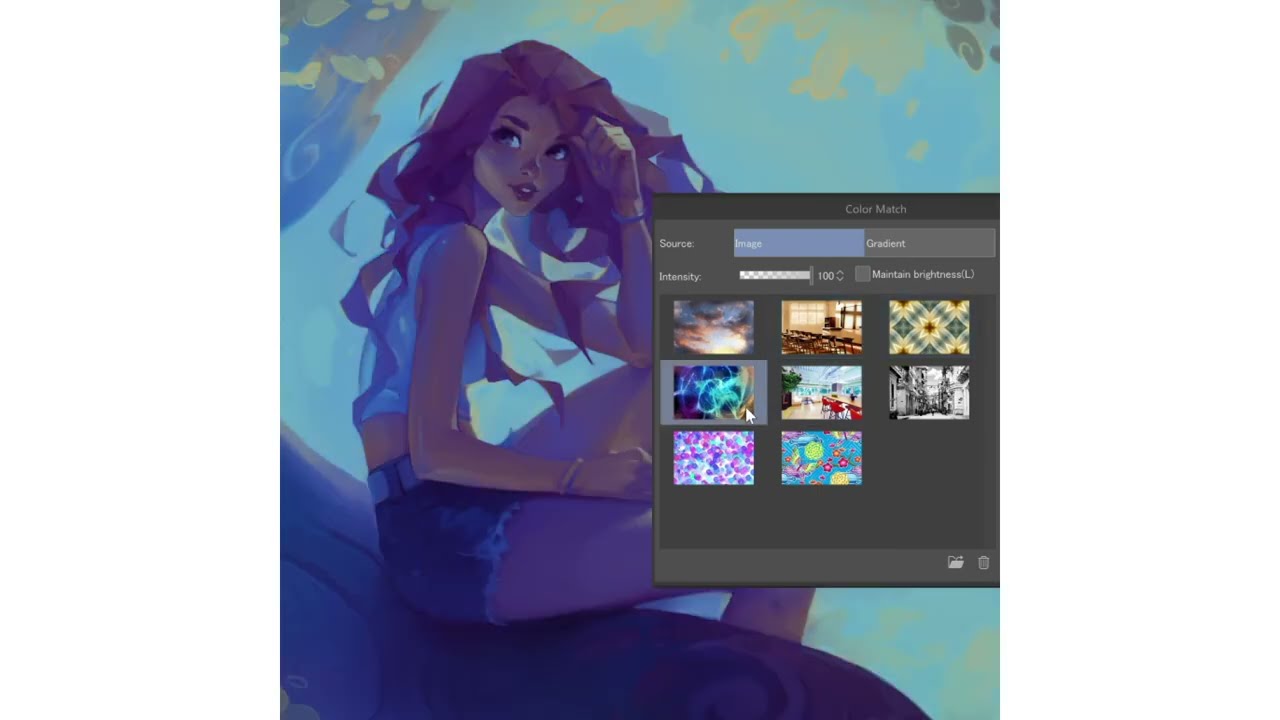Toggle off the currently highlighted neon reference
The height and width of the screenshot is (720, 1280).
[x=713, y=392]
